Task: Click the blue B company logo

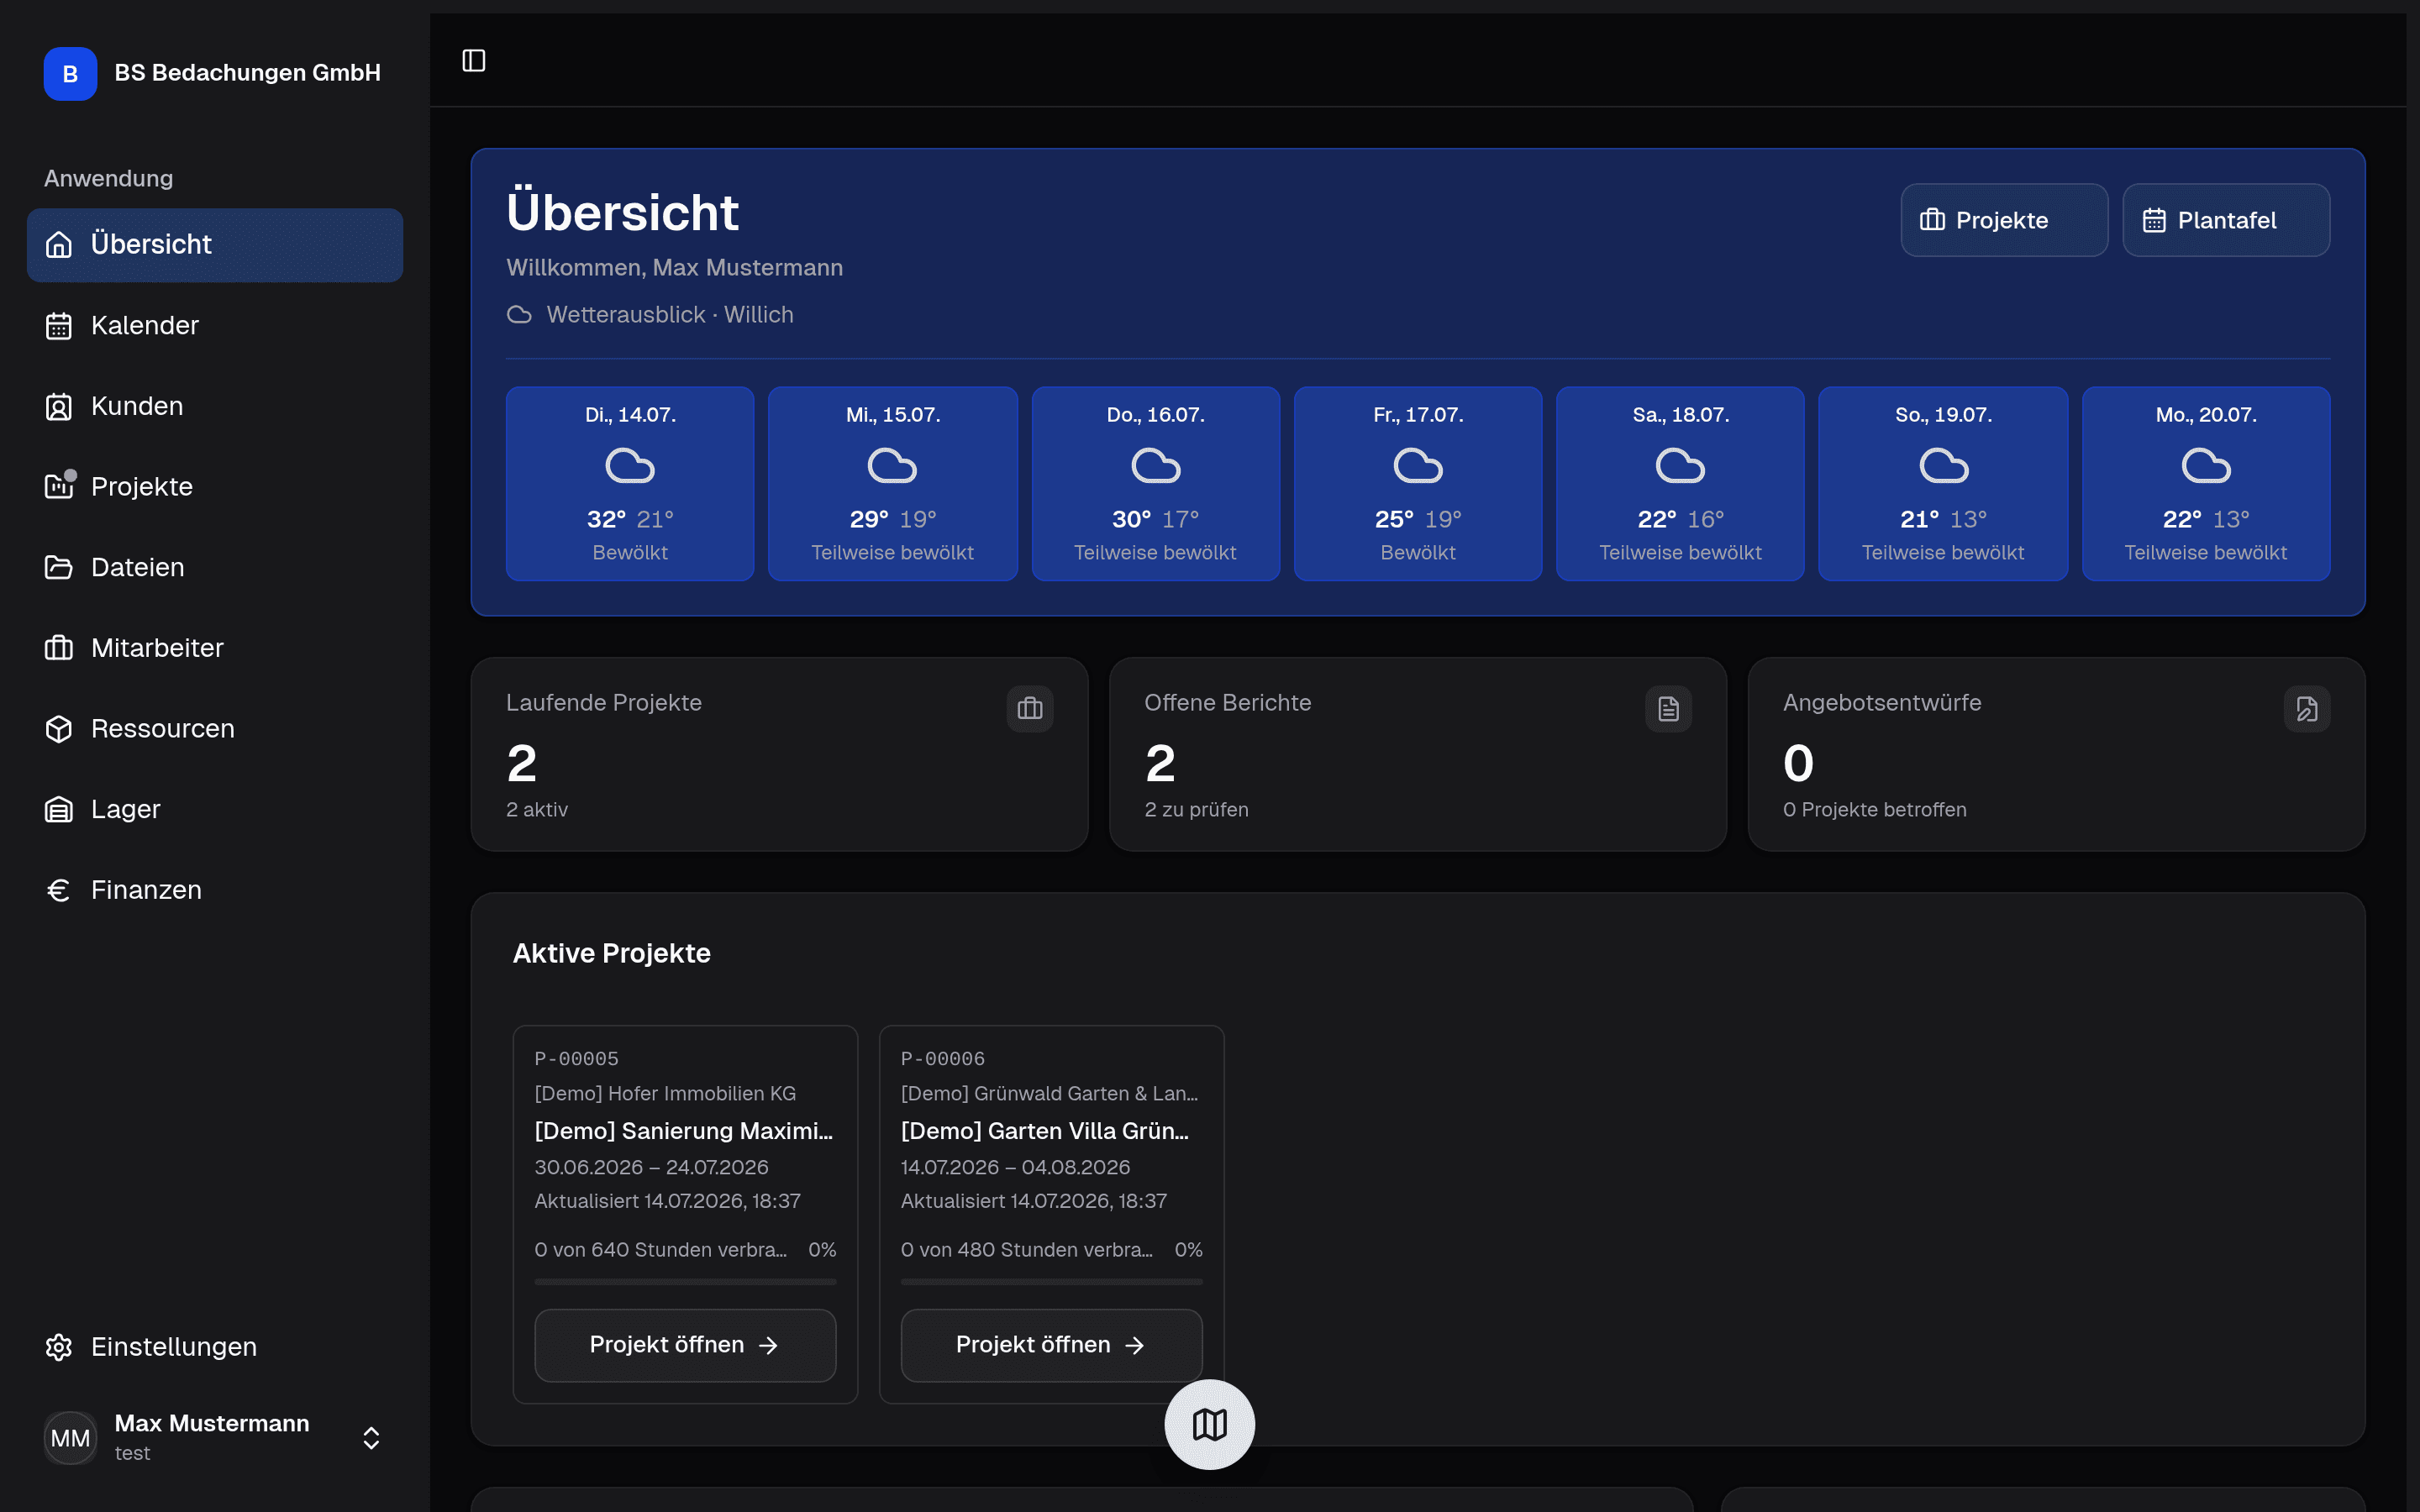Action: pos(70,74)
